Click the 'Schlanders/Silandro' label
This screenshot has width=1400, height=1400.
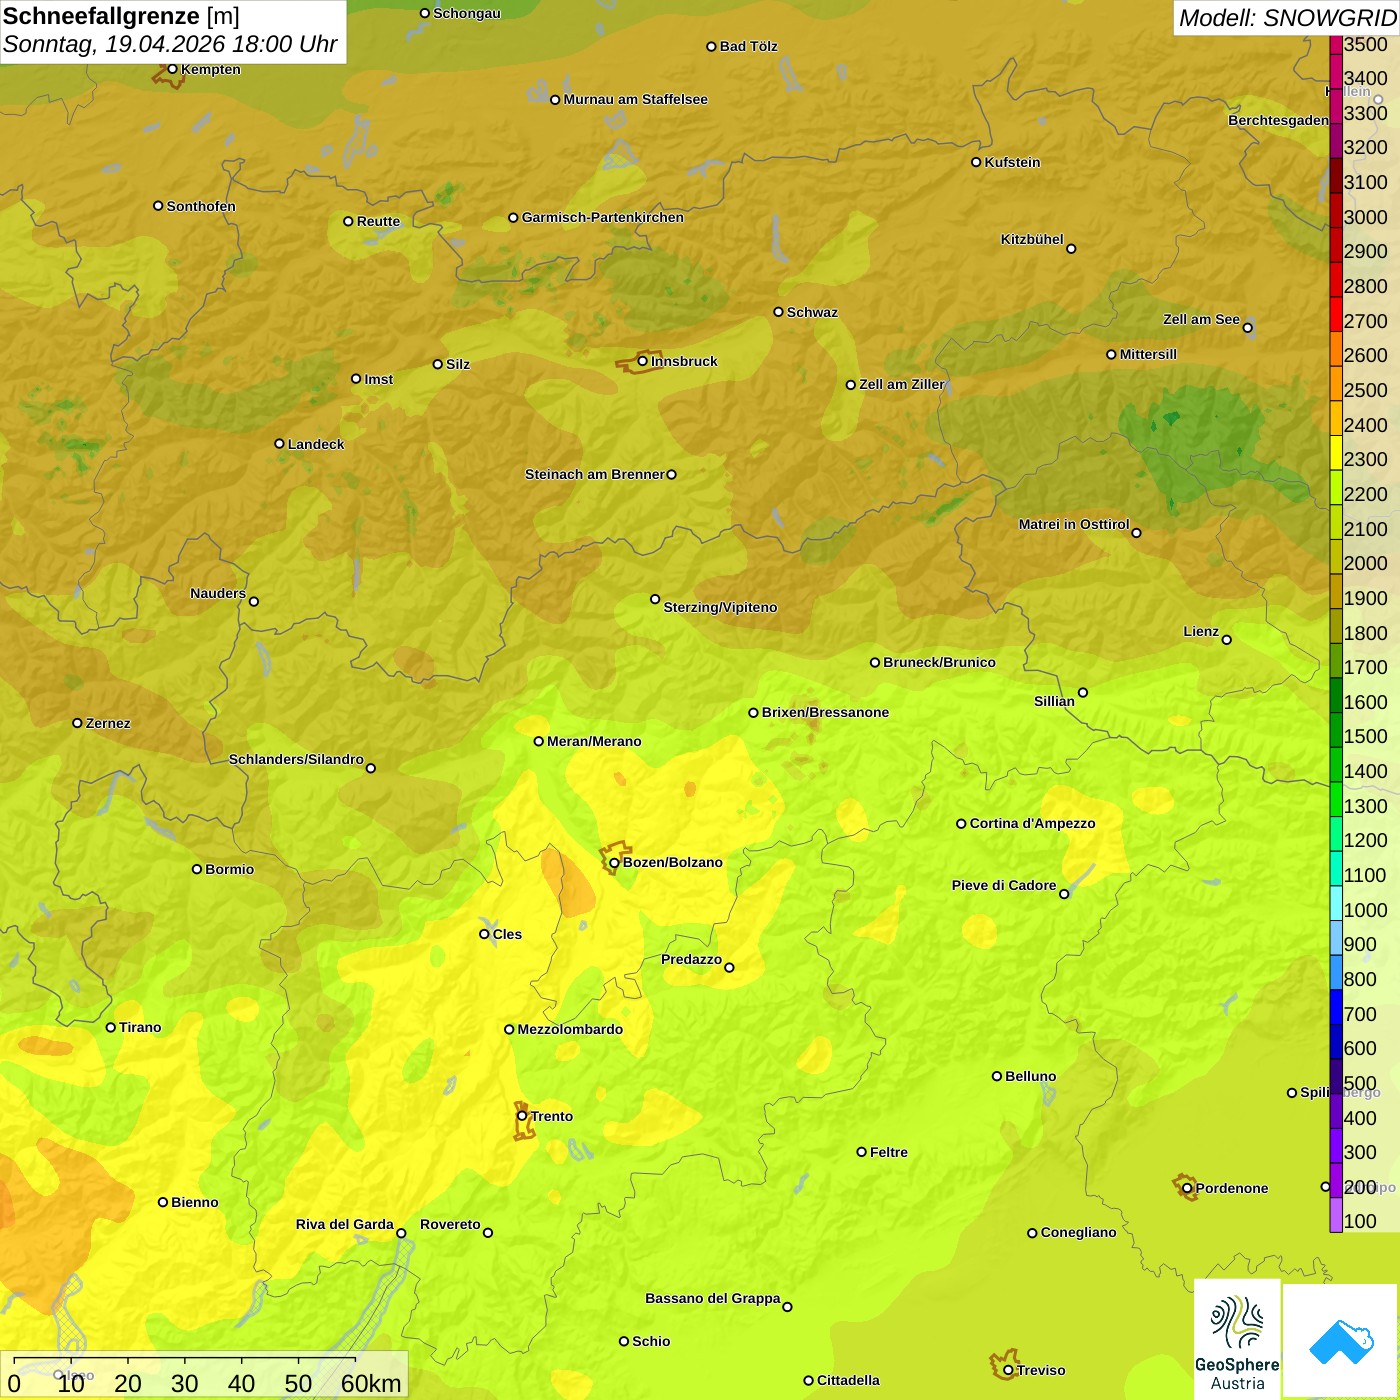(296, 759)
